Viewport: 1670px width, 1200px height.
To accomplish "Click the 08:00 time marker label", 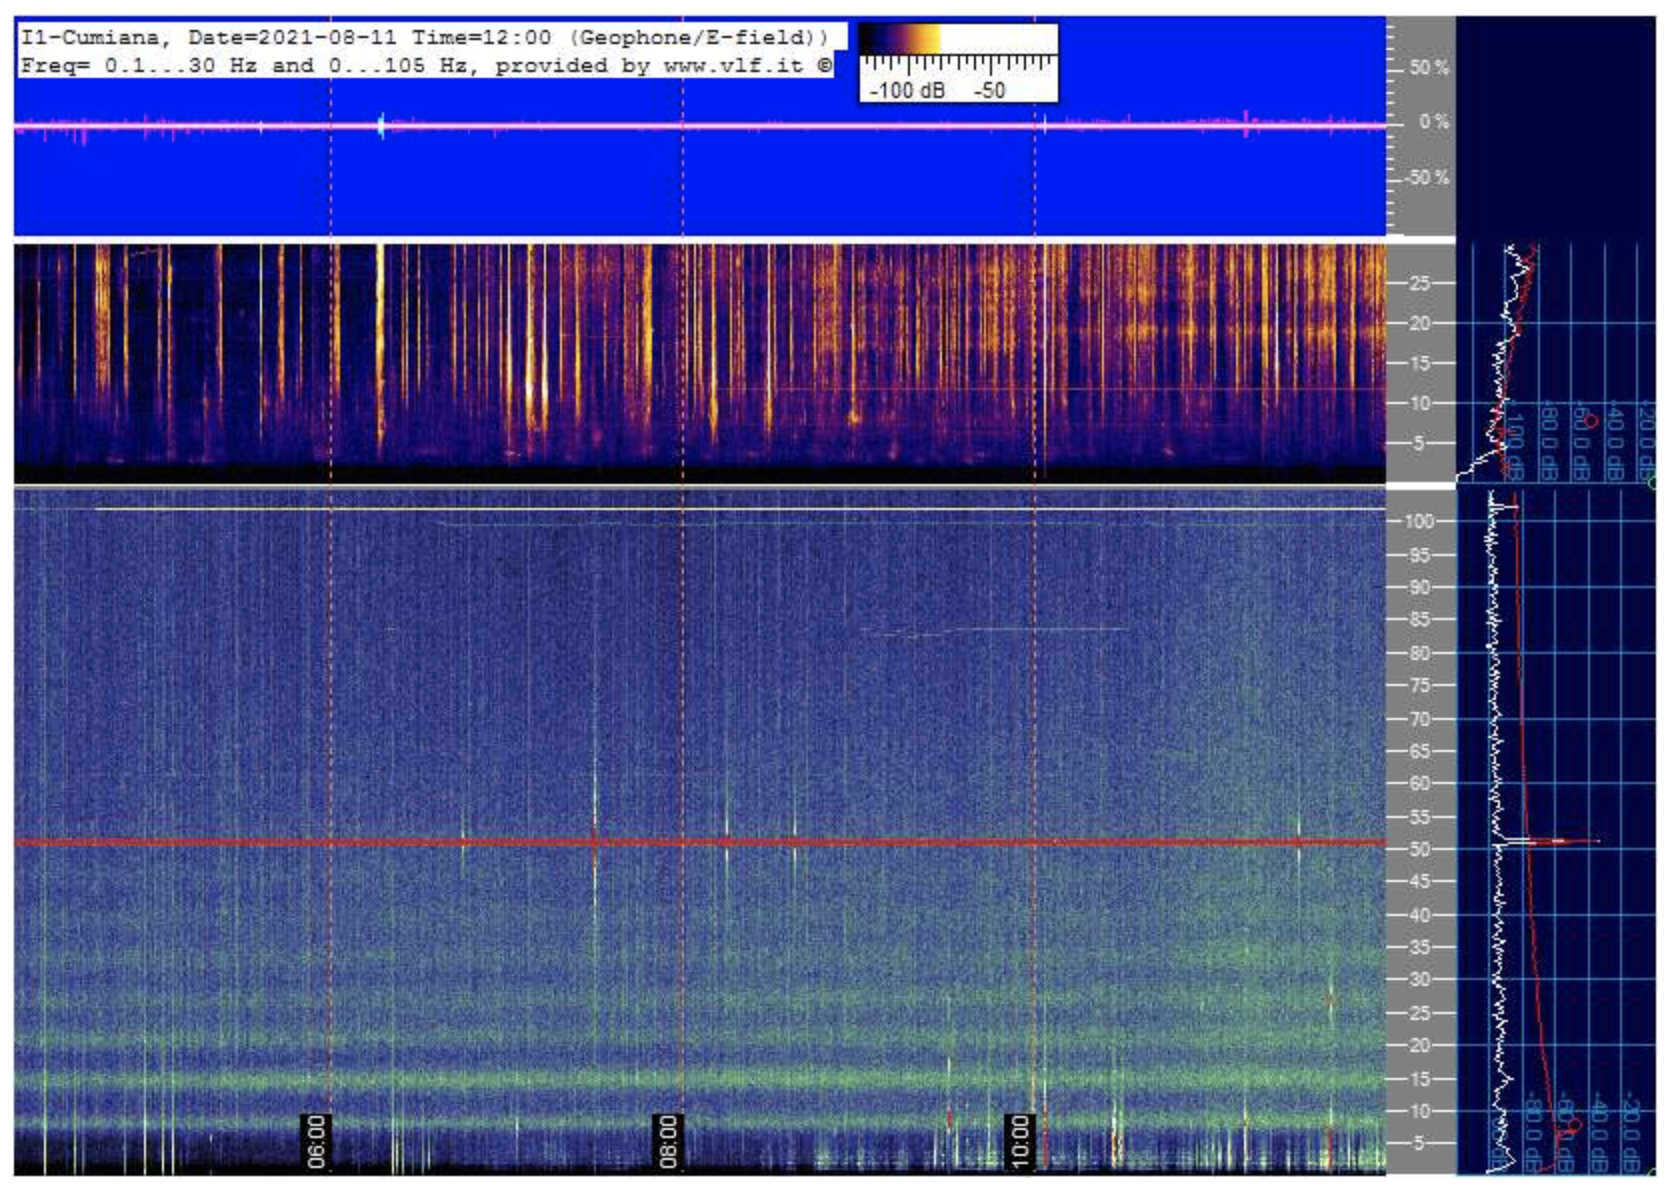I will click(668, 1141).
